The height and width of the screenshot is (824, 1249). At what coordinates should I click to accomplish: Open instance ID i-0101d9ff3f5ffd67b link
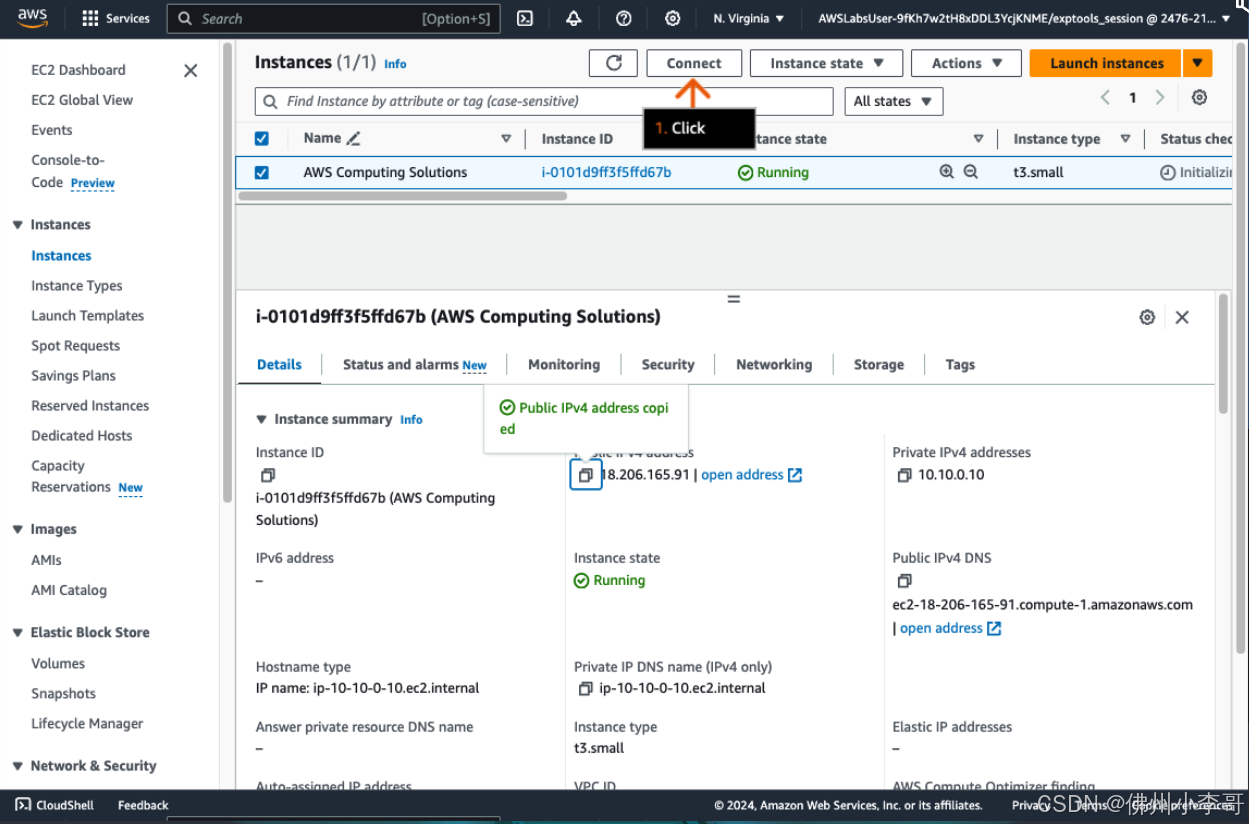pos(606,172)
